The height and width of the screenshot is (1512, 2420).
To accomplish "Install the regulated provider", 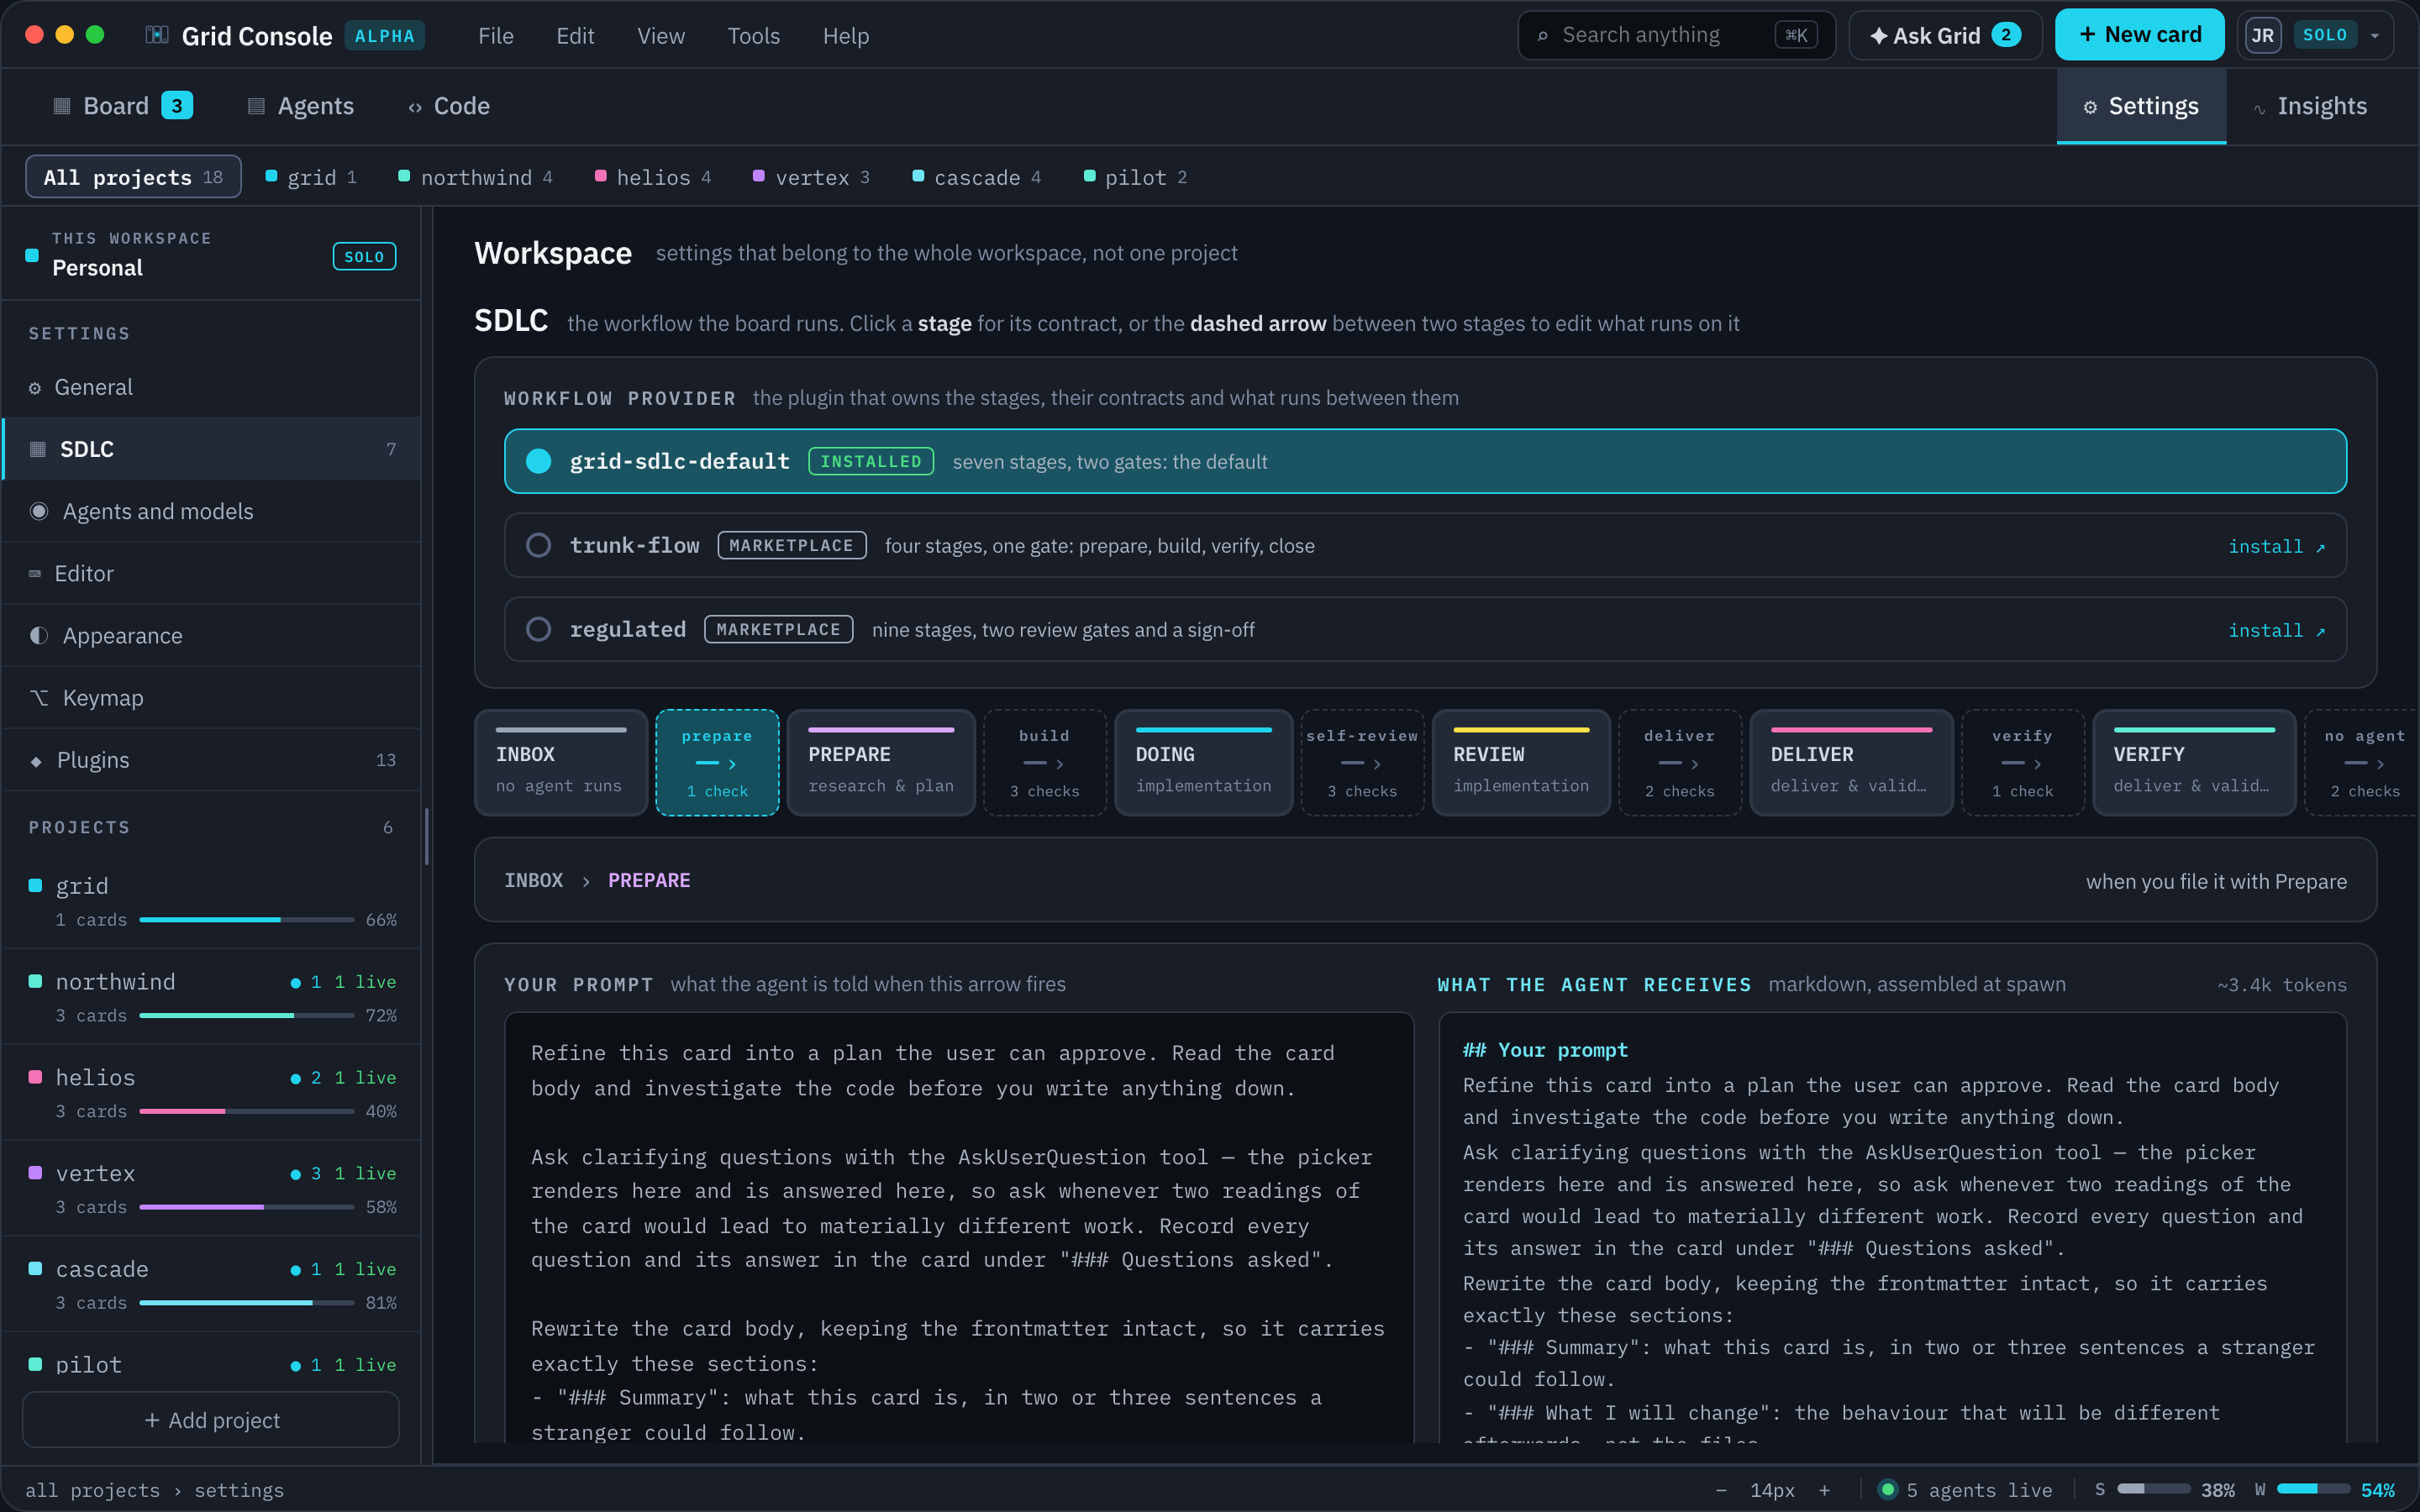I will point(2277,630).
